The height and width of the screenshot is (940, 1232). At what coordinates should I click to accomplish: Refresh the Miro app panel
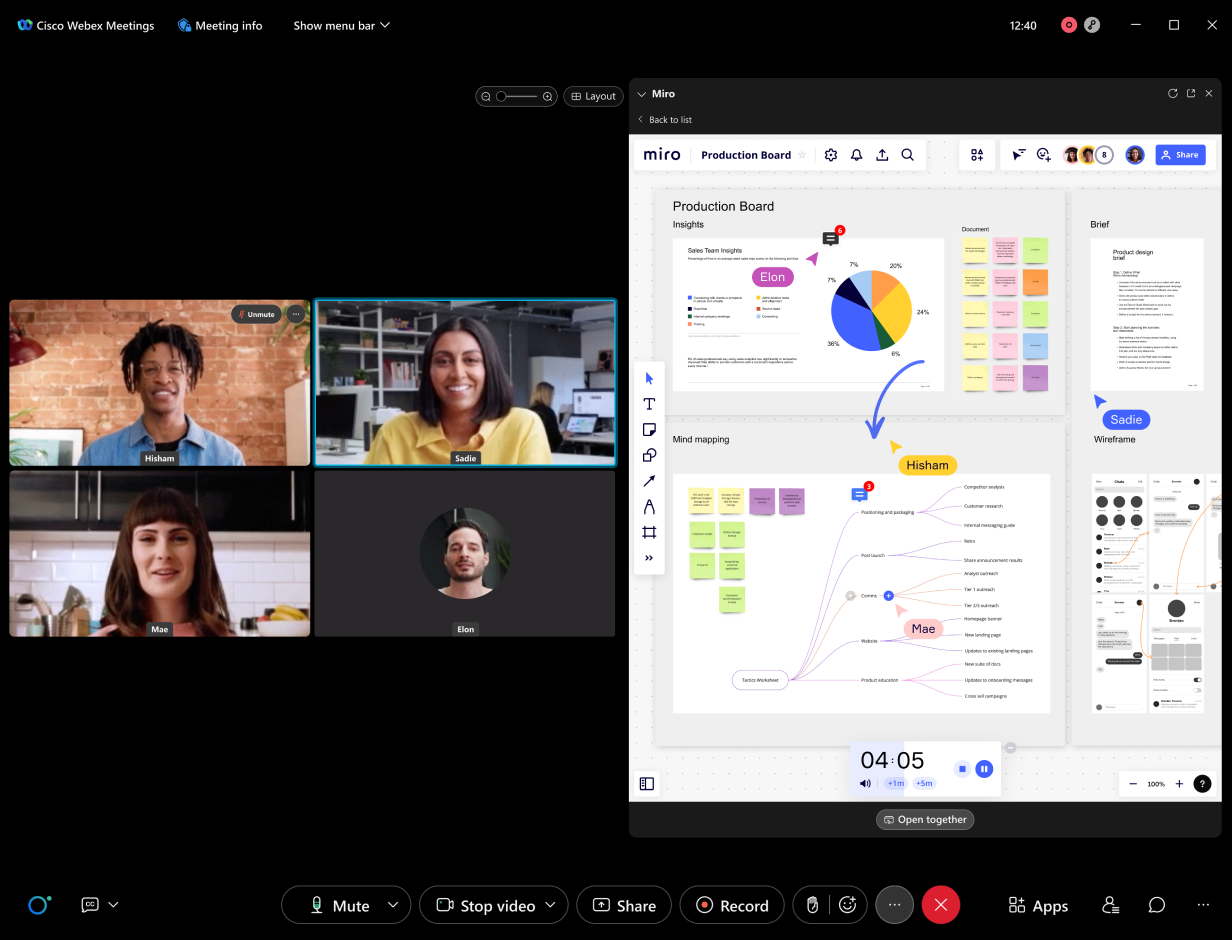coord(1173,94)
